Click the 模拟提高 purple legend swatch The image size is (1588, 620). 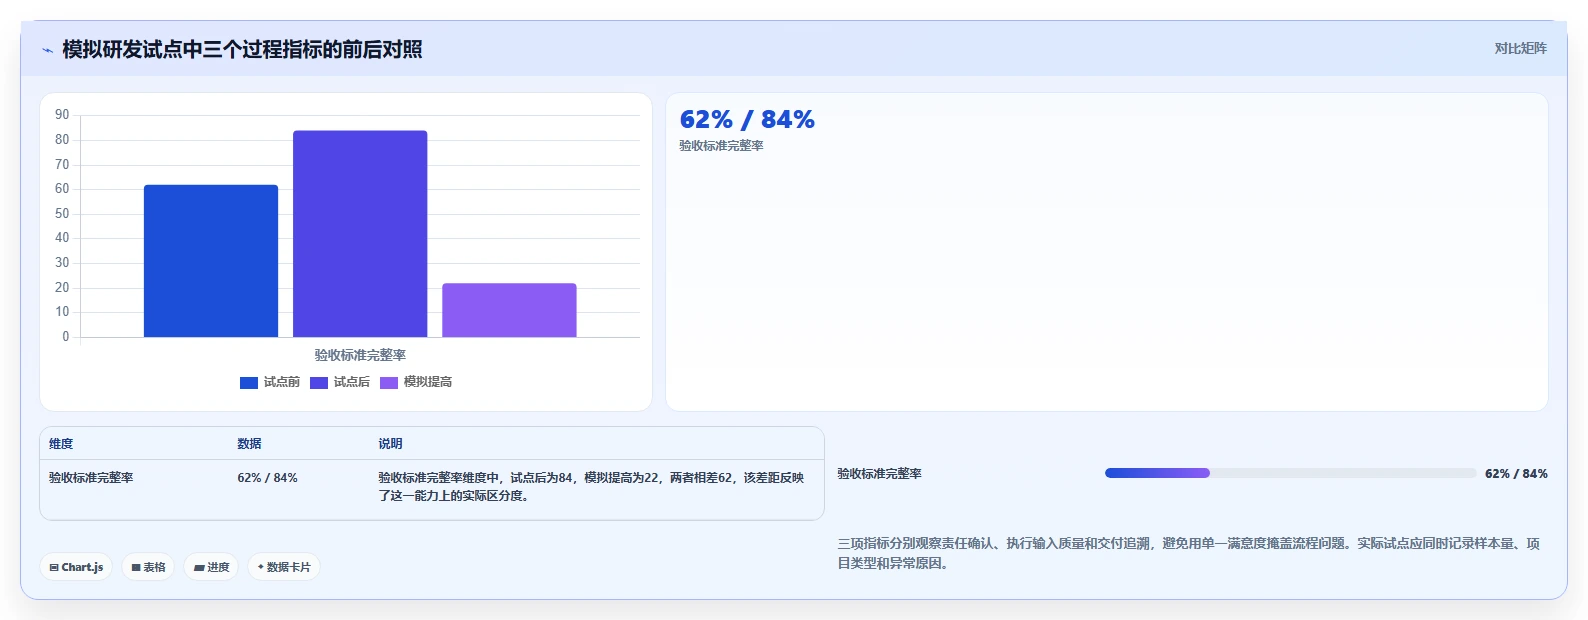(x=389, y=382)
